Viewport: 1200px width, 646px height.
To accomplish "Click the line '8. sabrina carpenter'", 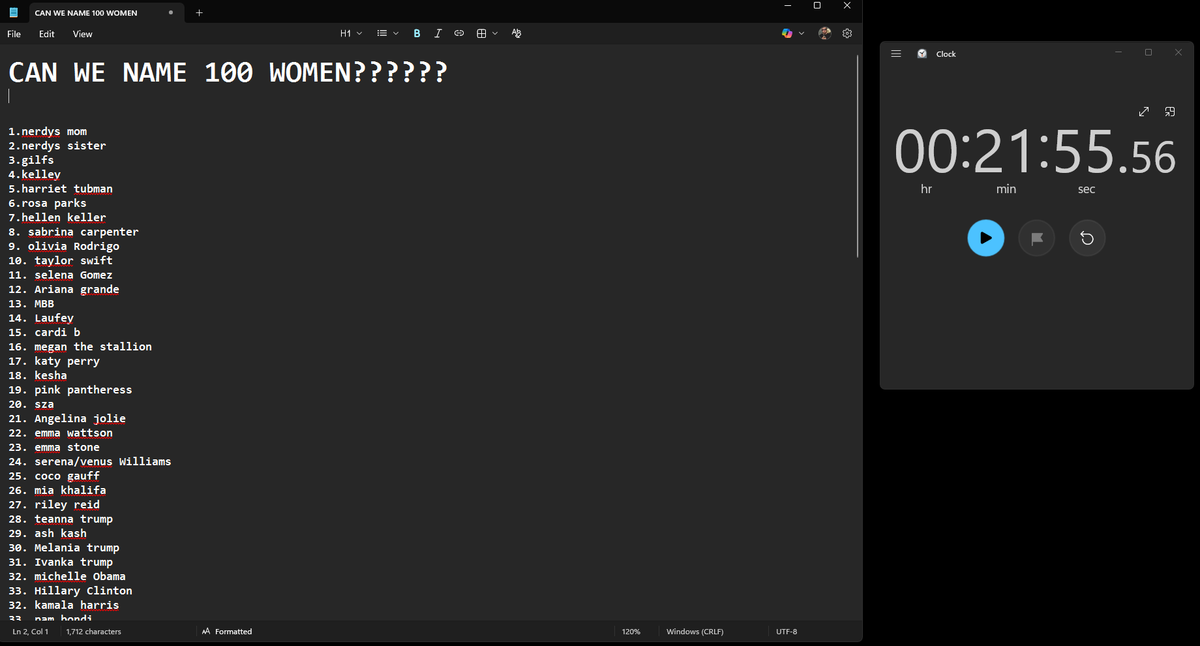I will (73, 232).
